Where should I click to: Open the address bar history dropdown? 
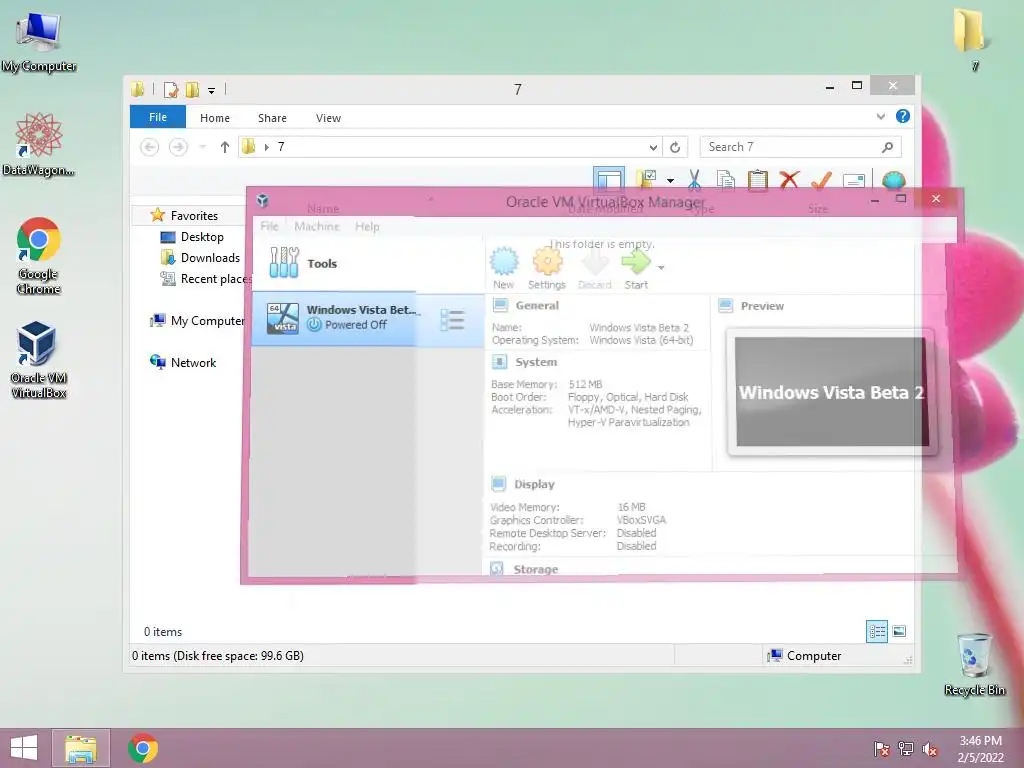[x=653, y=148]
